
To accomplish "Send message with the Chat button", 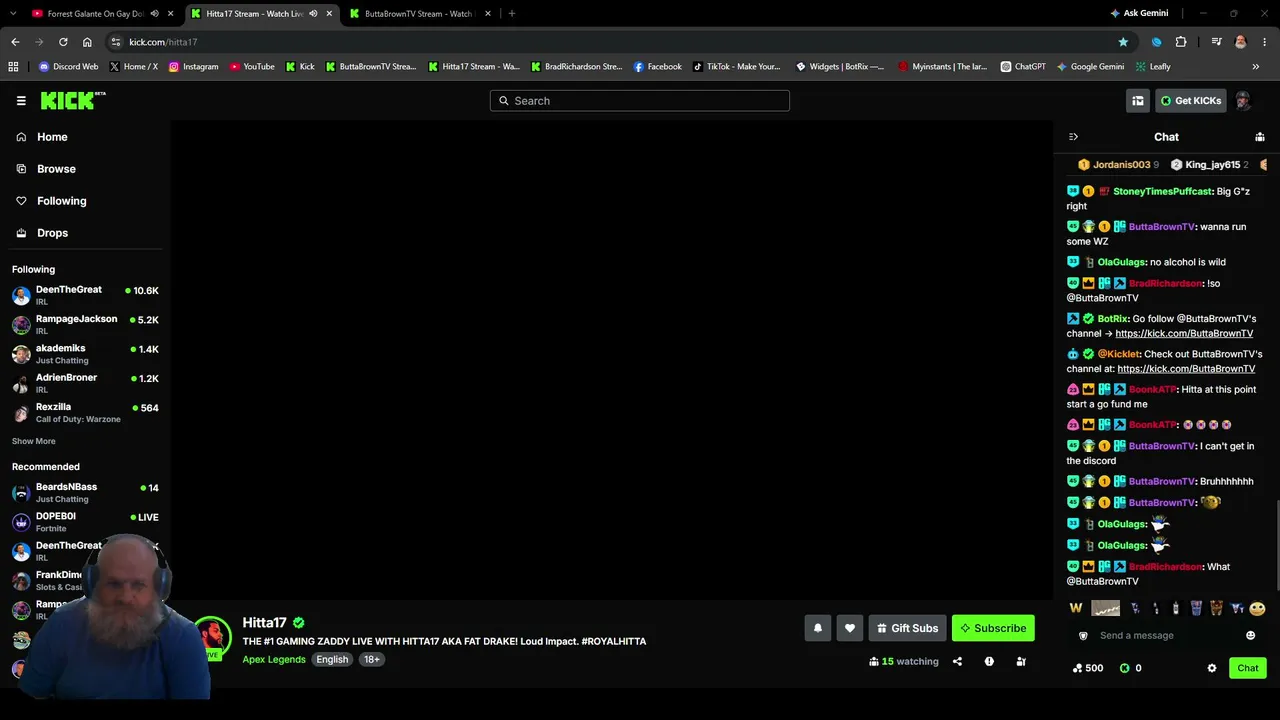I will tap(1248, 668).
